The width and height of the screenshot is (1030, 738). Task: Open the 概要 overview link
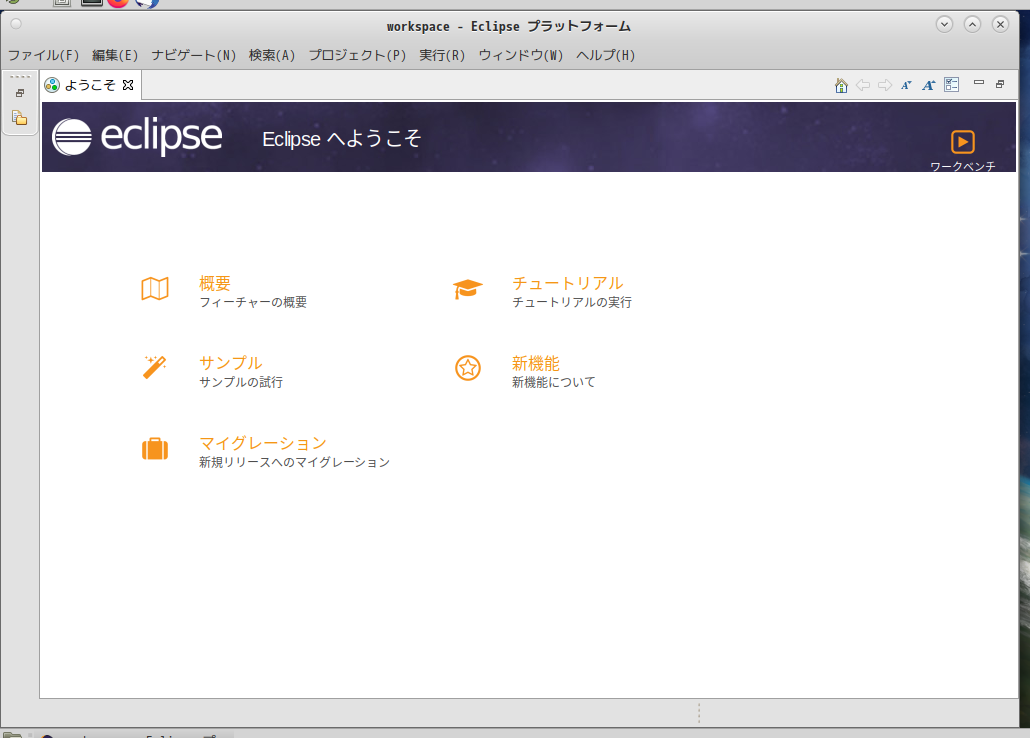tap(215, 283)
